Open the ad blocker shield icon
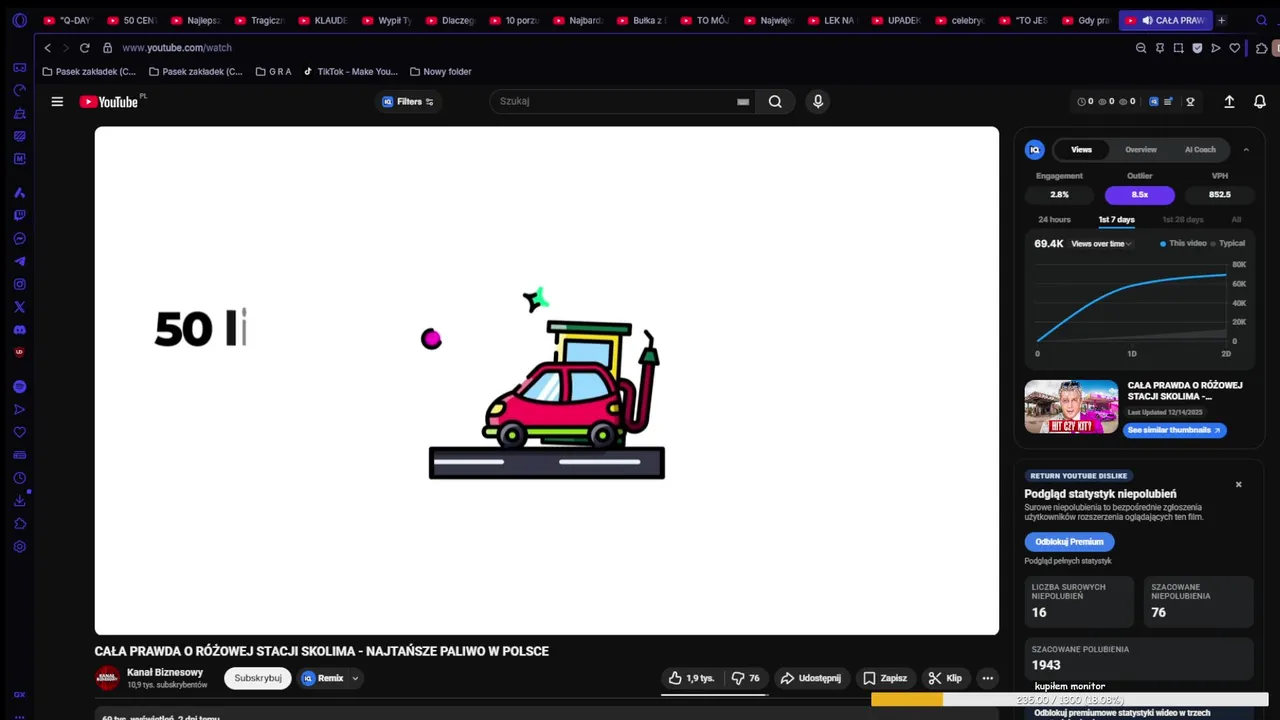The height and width of the screenshot is (720, 1280). click(1197, 48)
